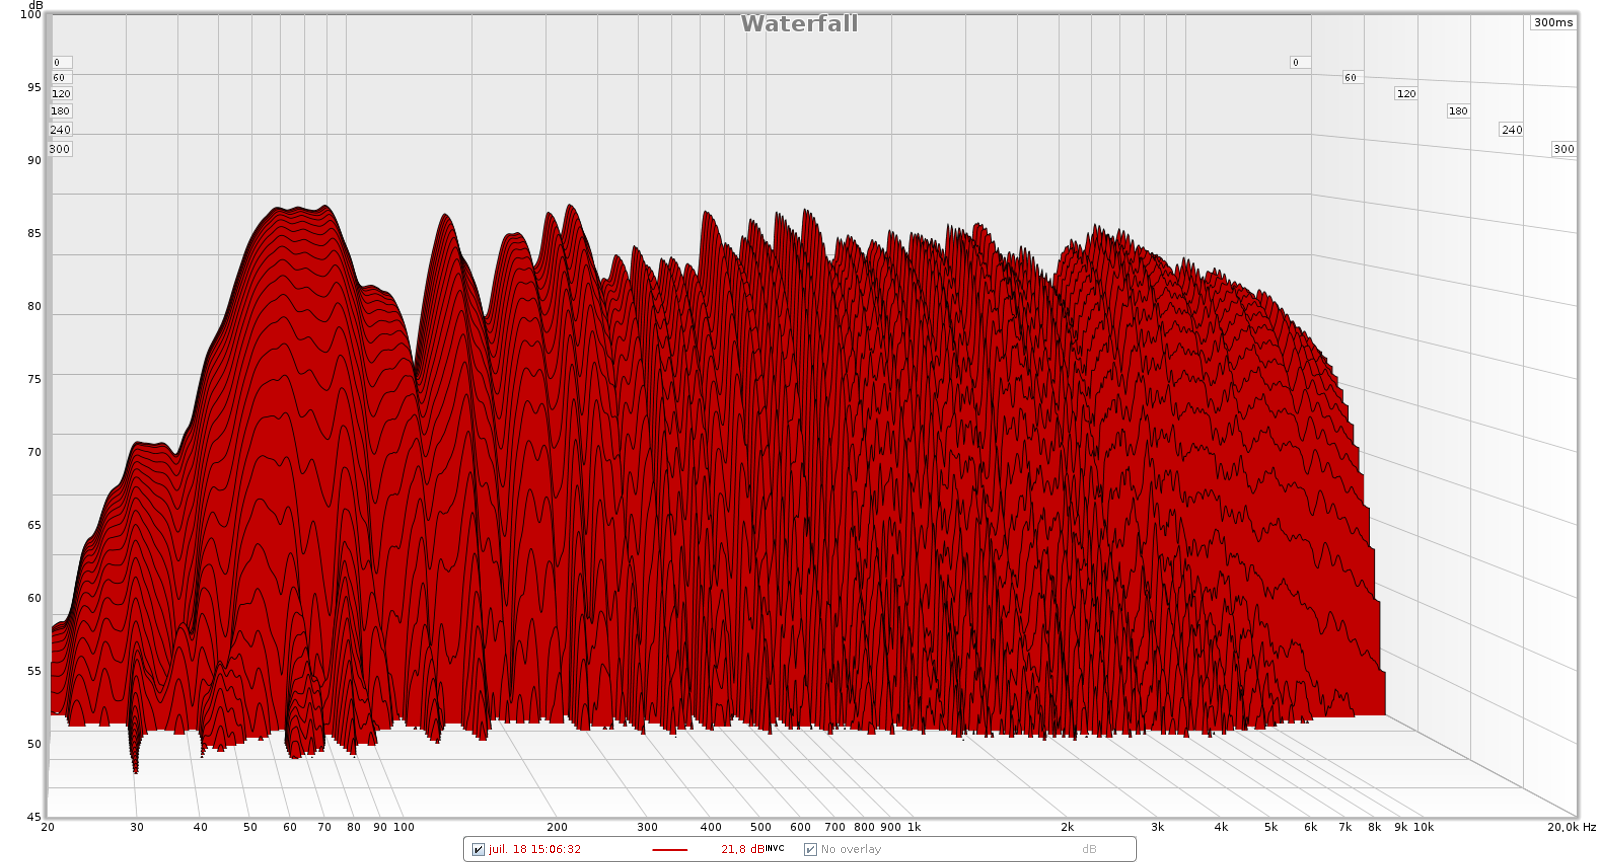Click the grey dB unit label ending the legend

[x=1089, y=849]
